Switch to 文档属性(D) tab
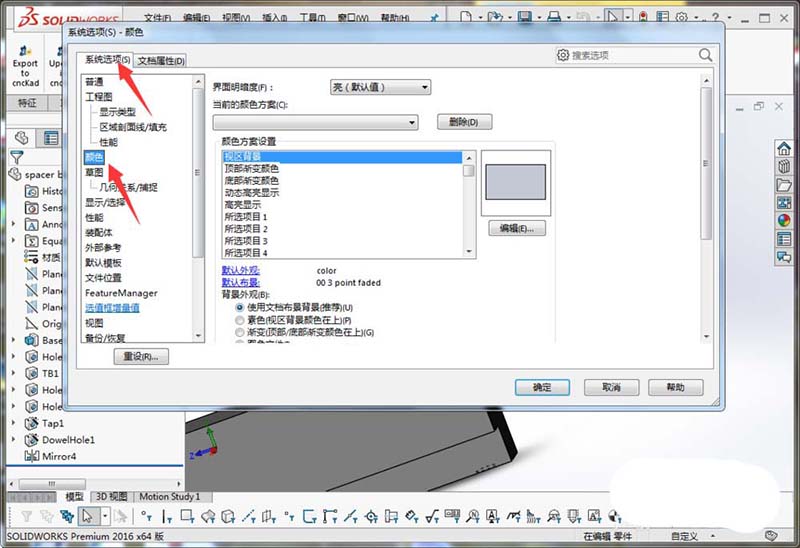Screen dimensions: 800x548 tap(161, 61)
